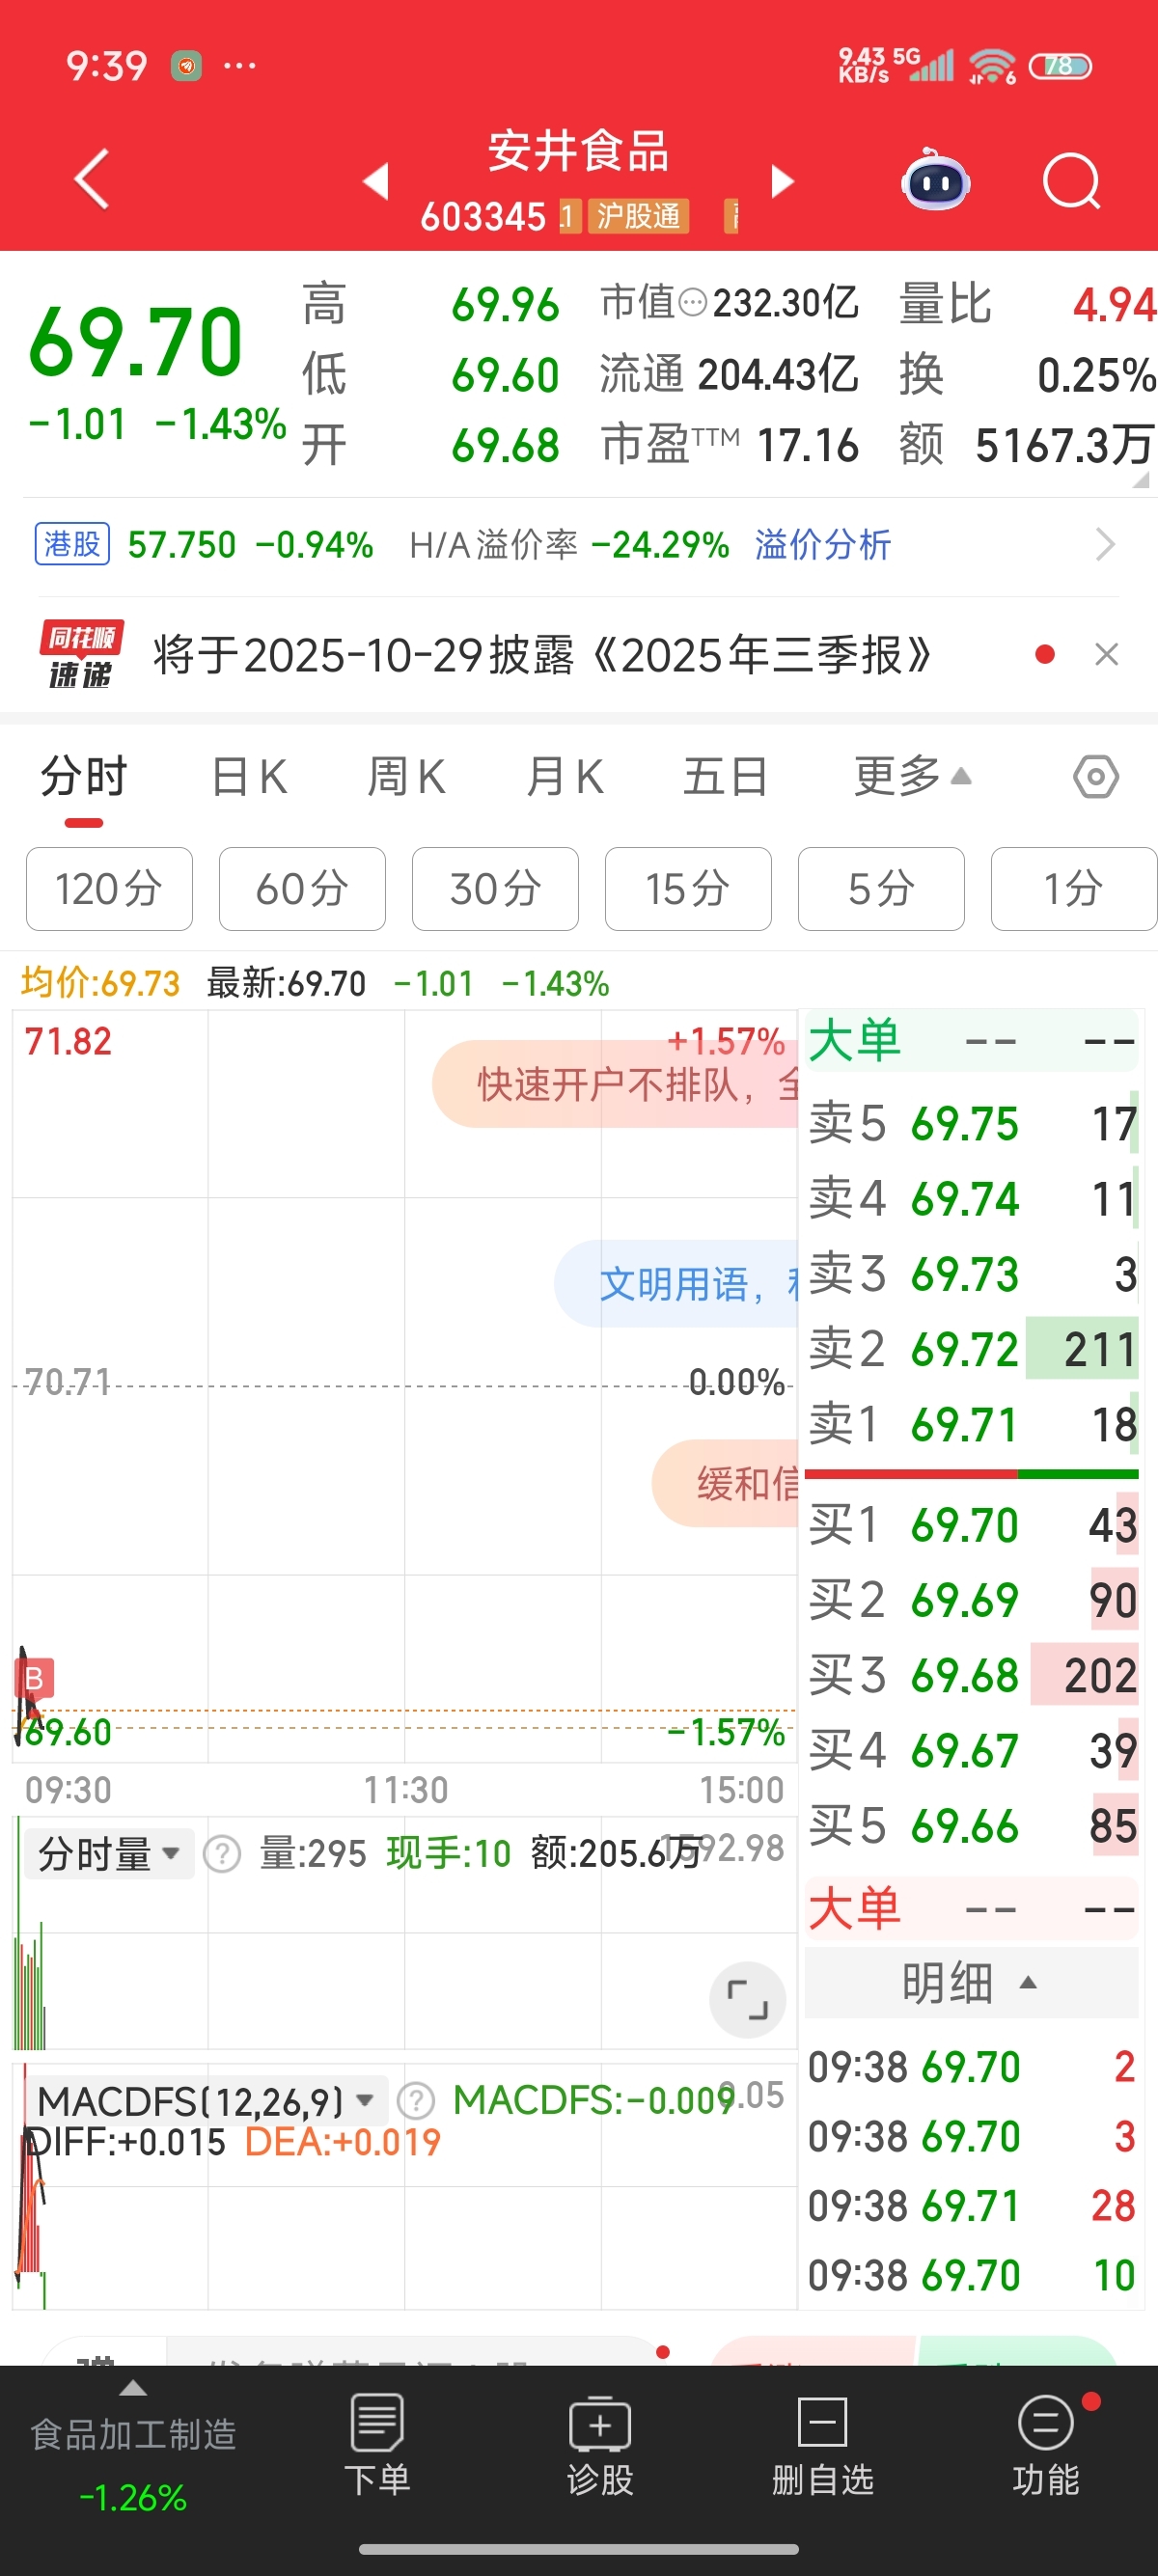The image size is (1158, 2576).
Task: Open MACDFS(12,26,9) indicator dropdown
Action: [205, 2100]
